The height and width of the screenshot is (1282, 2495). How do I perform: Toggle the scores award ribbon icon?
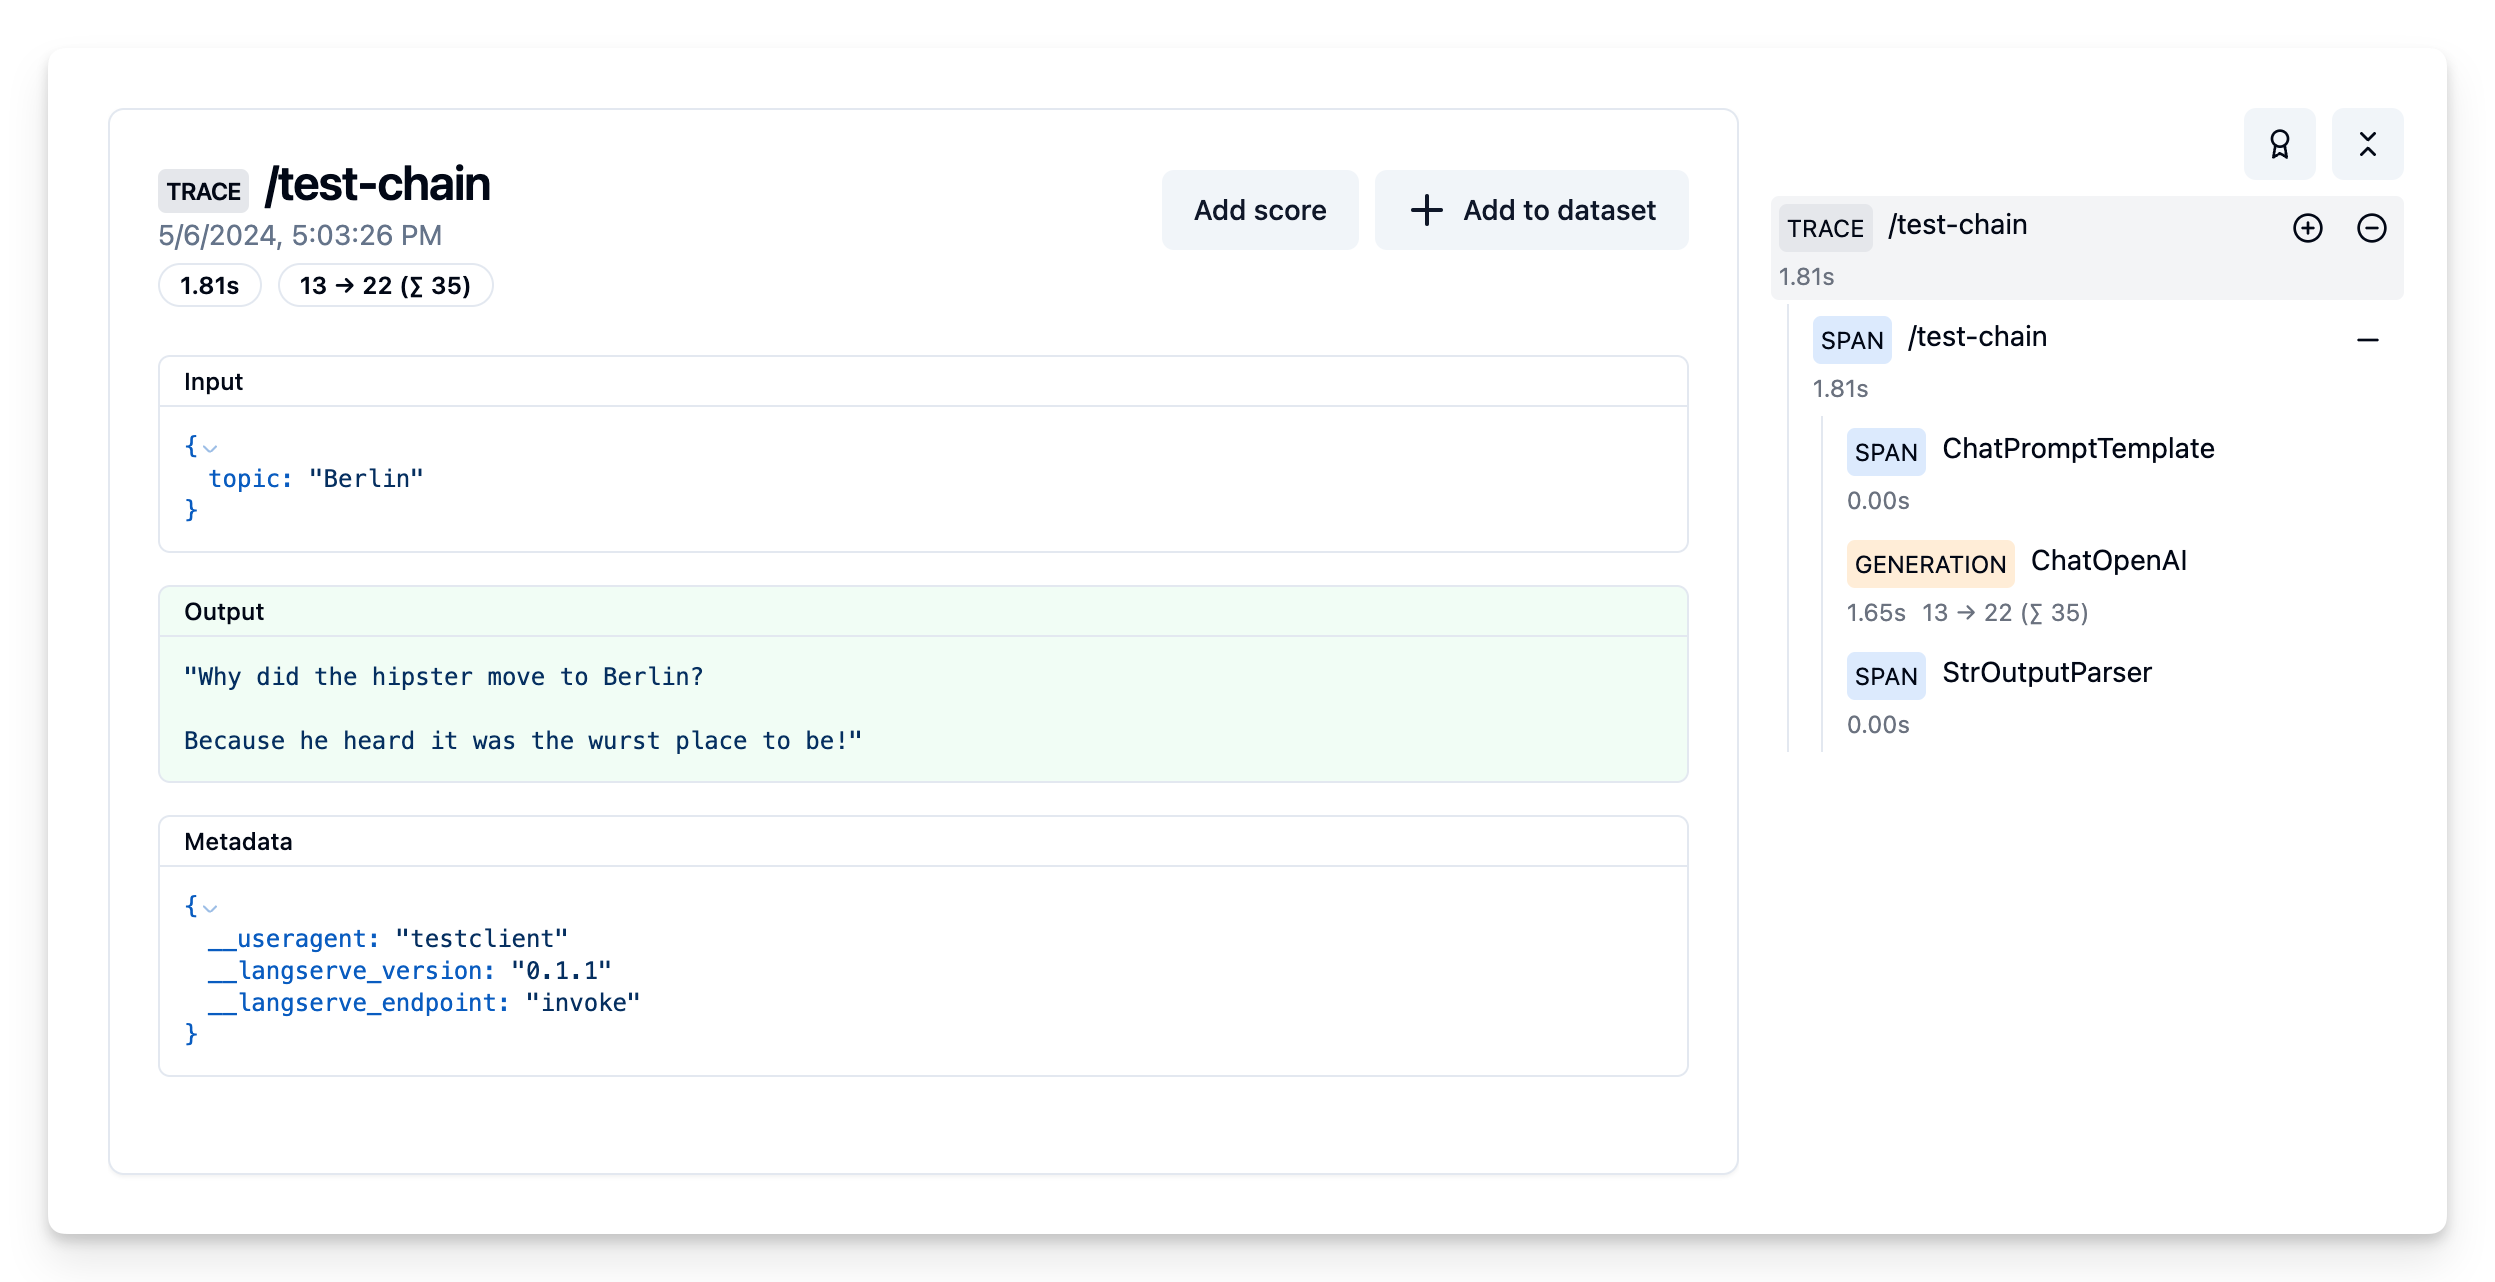tap(2279, 144)
